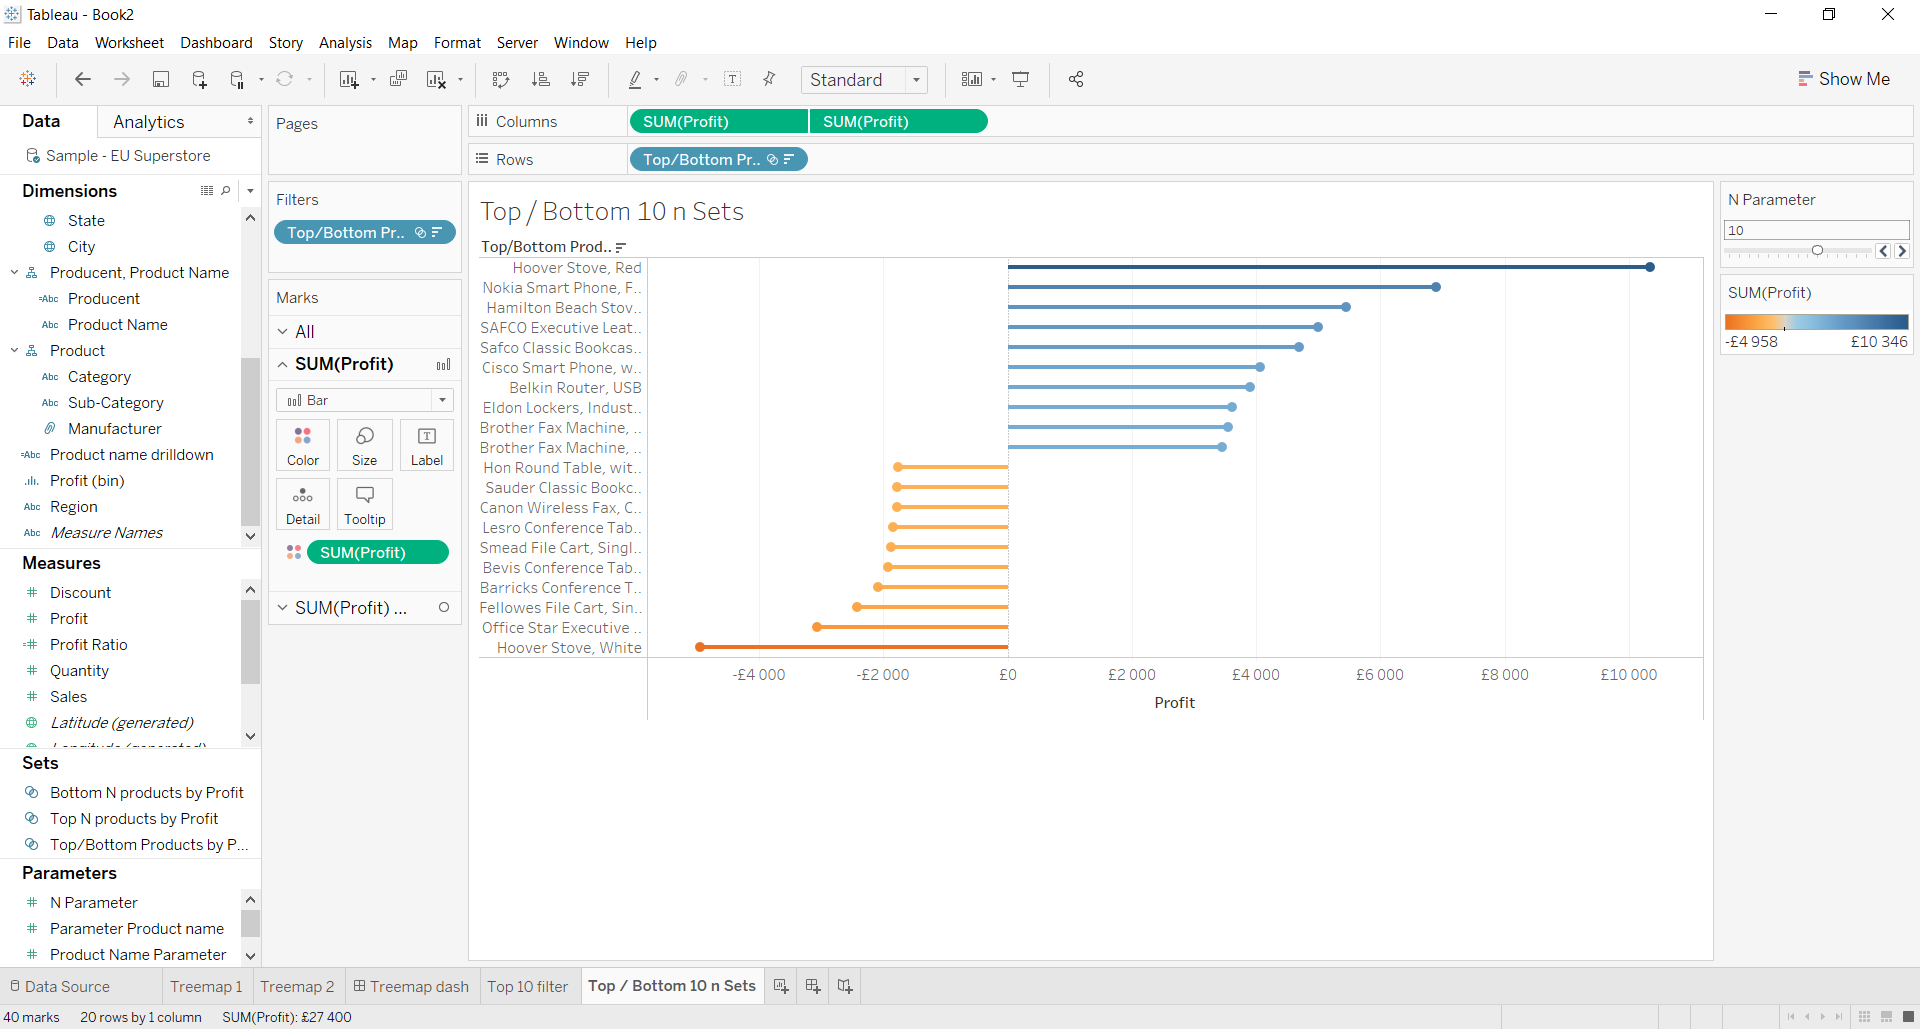
Task: Click the Duplicate worksheet toolbar icon
Action: click(x=398, y=80)
